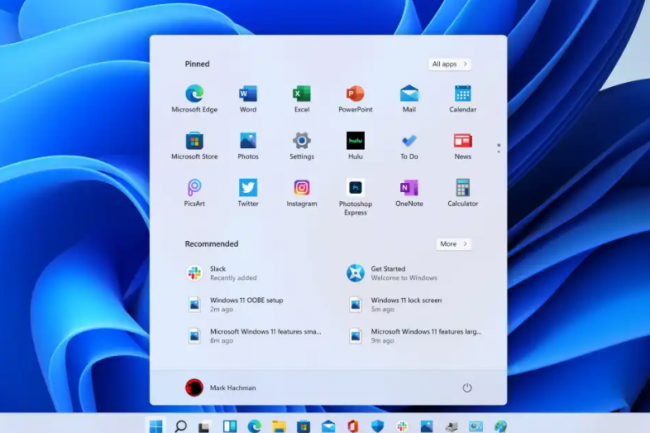Expand Recommended with the More button
The image size is (650, 433).
(x=453, y=244)
